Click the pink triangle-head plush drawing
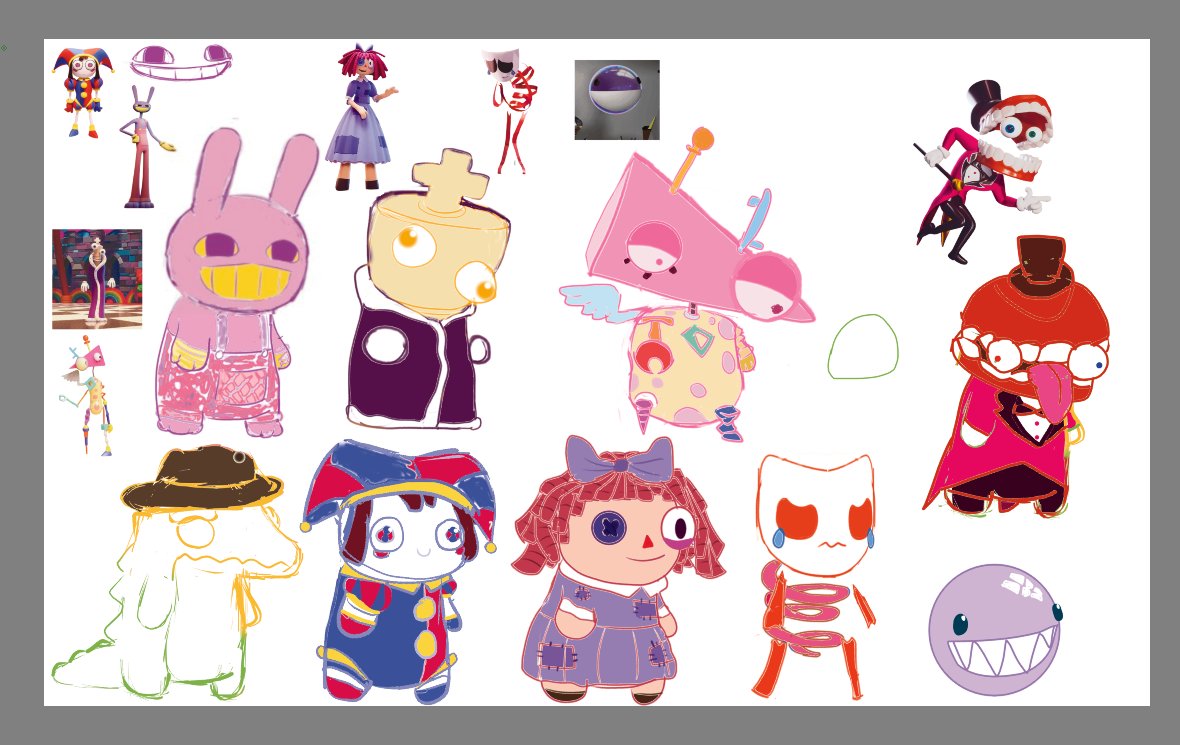The width and height of the screenshot is (1180, 745). click(x=686, y=286)
